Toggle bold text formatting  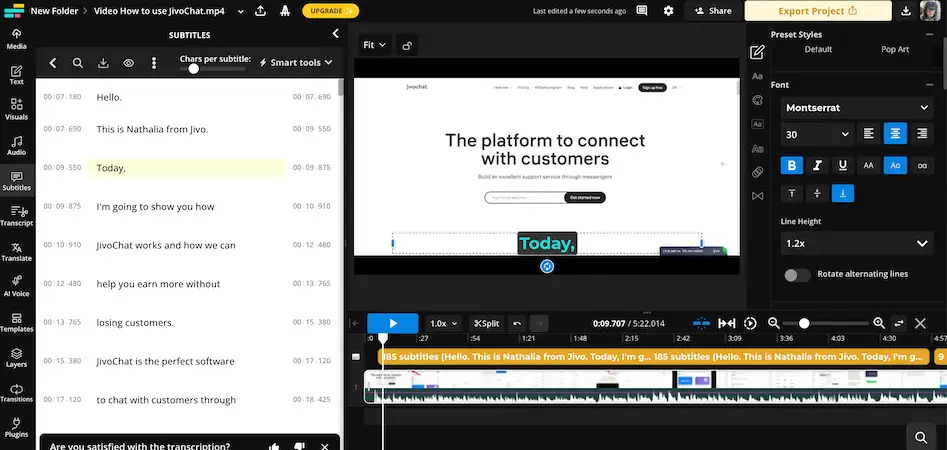click(792, 165)
